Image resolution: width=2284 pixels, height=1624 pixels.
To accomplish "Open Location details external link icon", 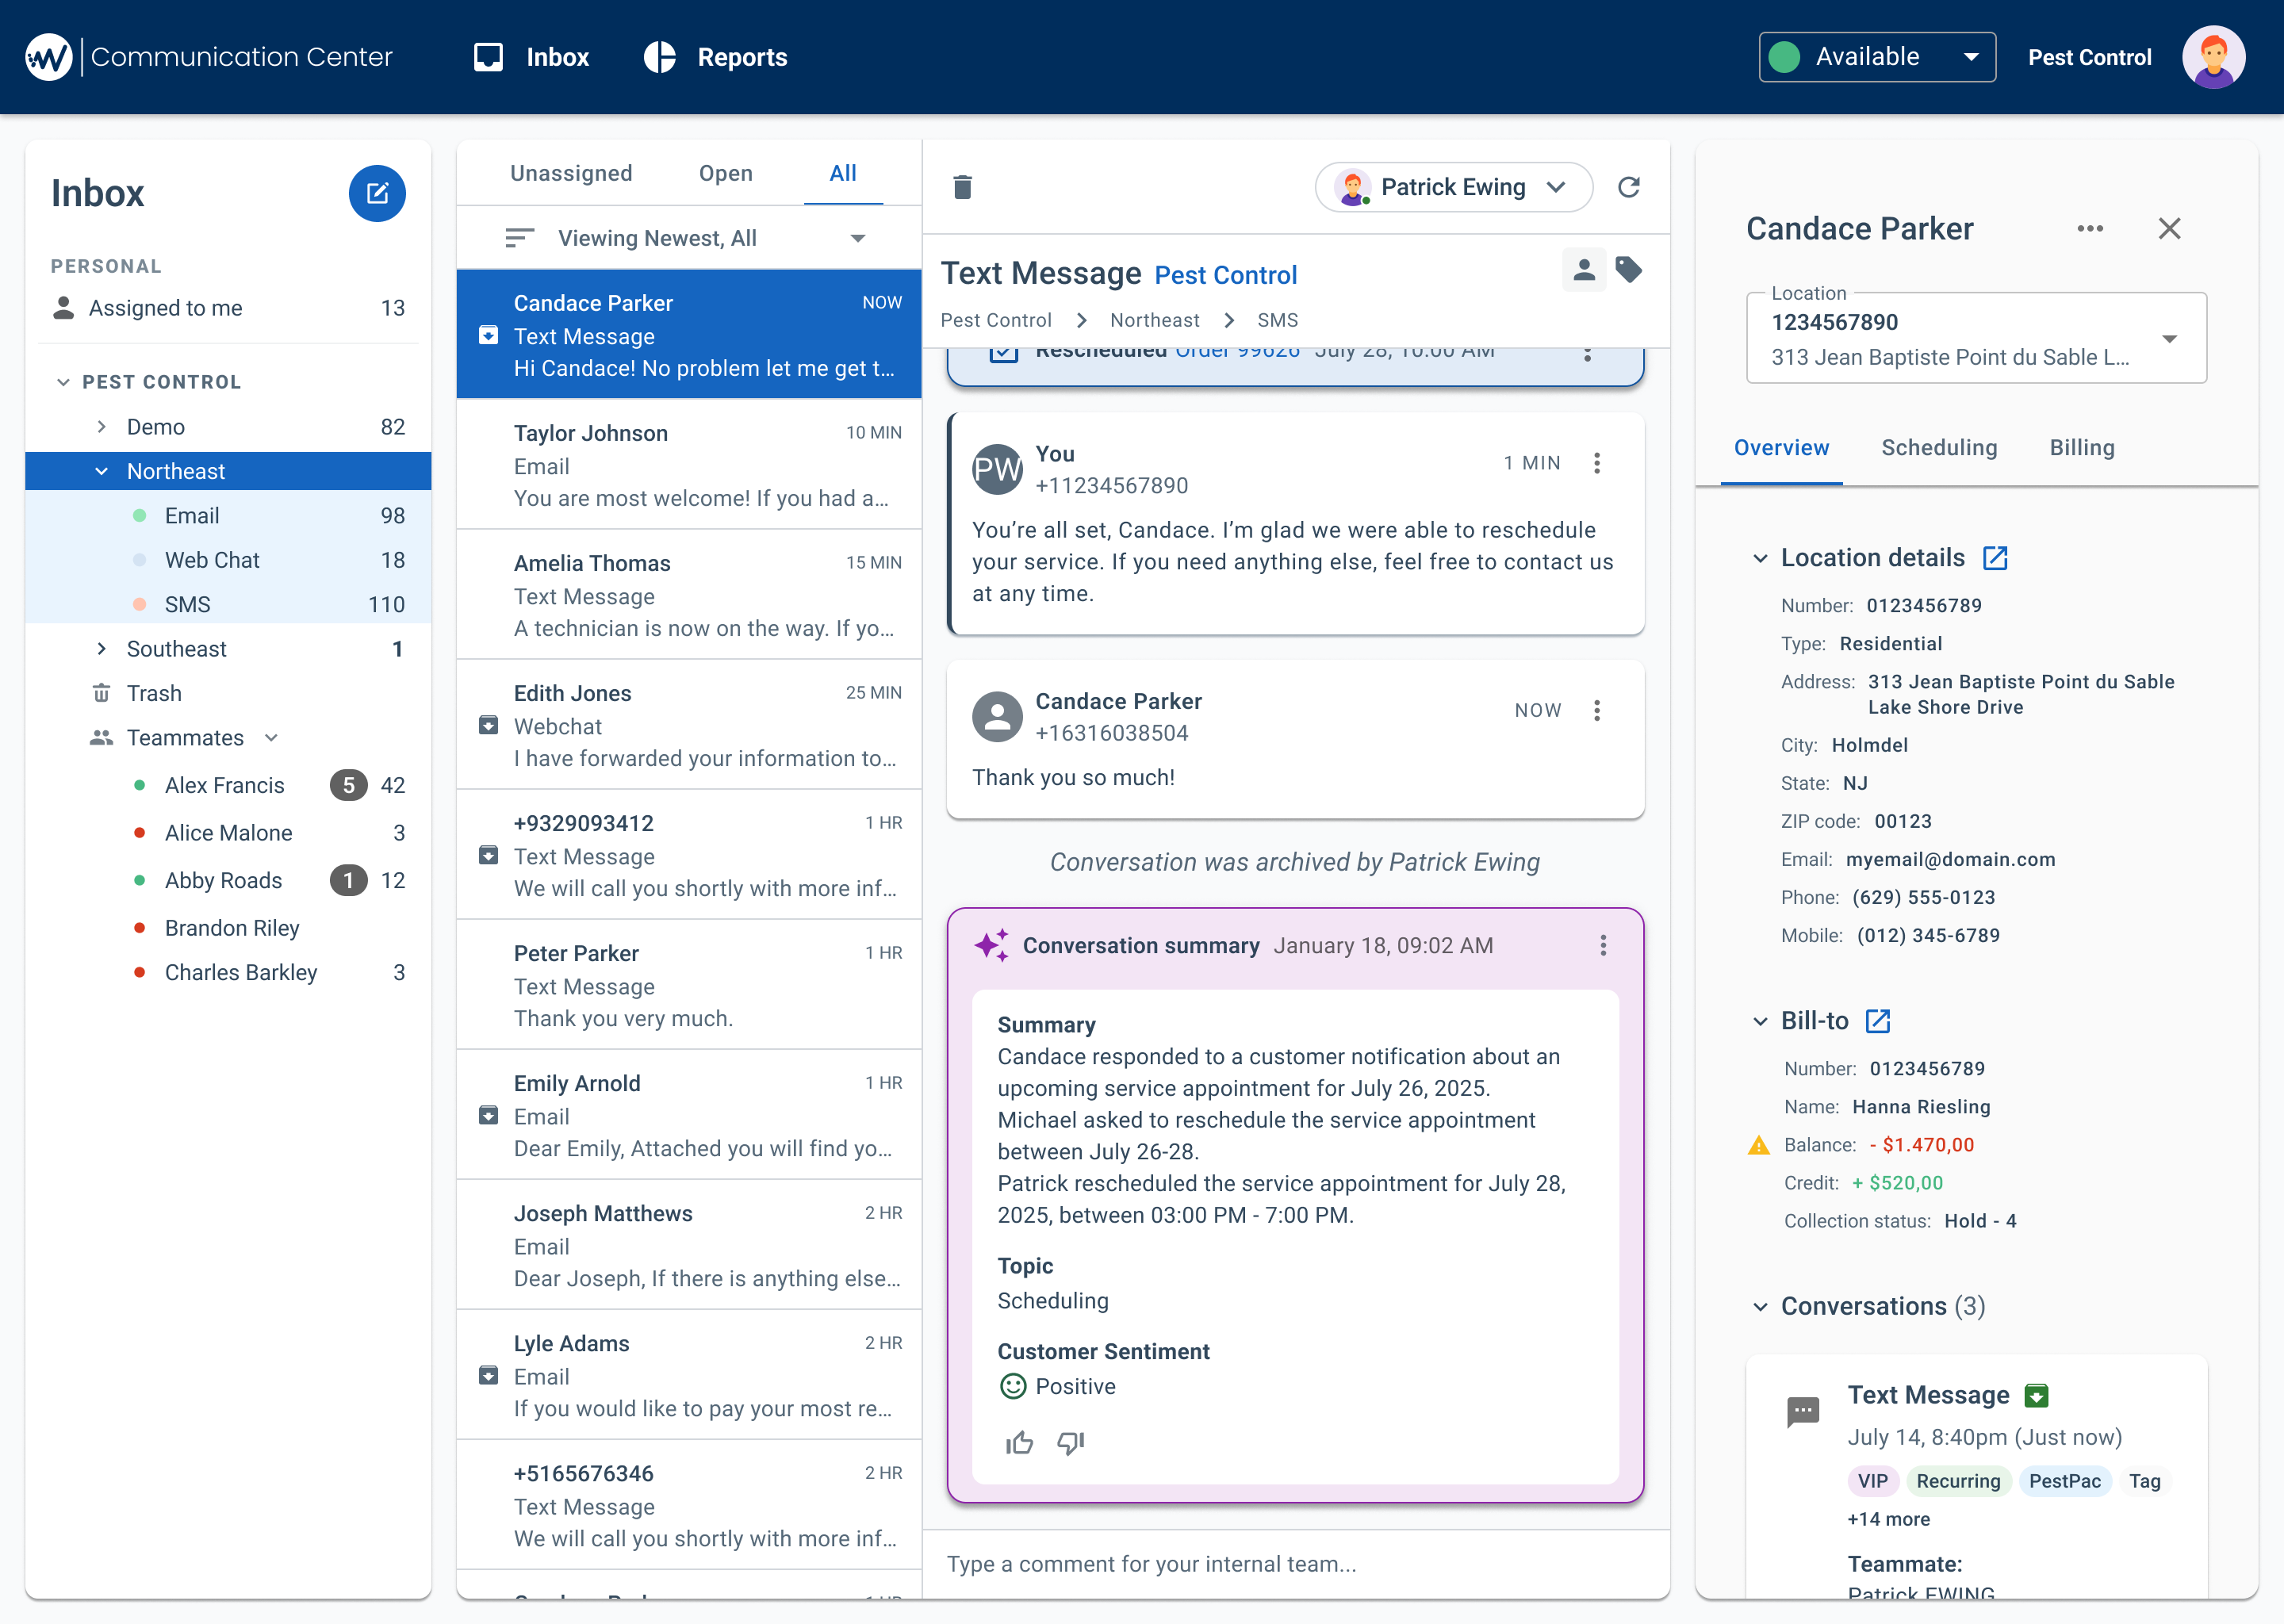I will 1995,558.
